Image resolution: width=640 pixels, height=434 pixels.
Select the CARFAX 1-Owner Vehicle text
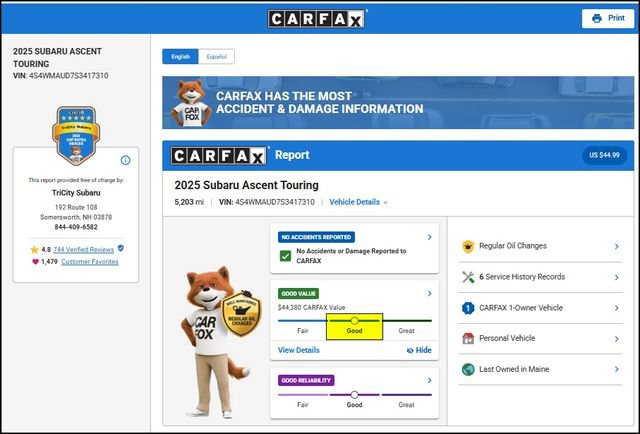click(x=521, y=308)
